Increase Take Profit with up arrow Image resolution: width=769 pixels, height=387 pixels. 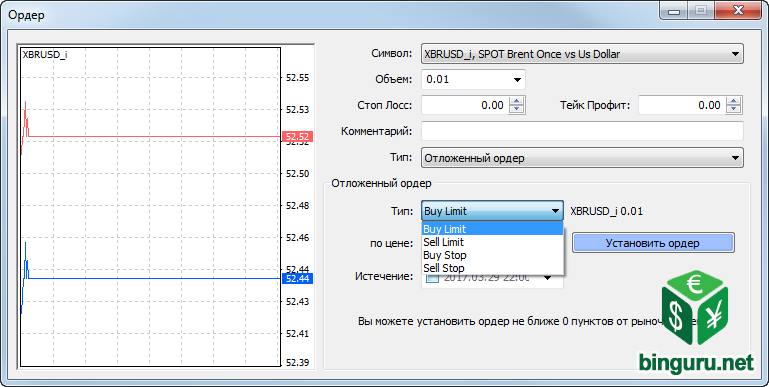(734, 101)
